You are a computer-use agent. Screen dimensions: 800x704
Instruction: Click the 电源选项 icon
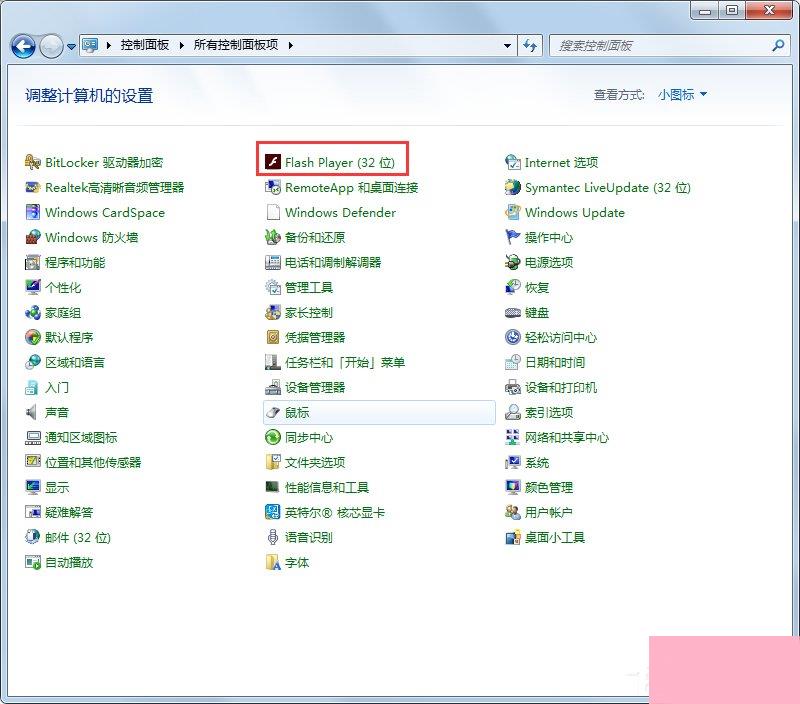click(x=513, y=262)
